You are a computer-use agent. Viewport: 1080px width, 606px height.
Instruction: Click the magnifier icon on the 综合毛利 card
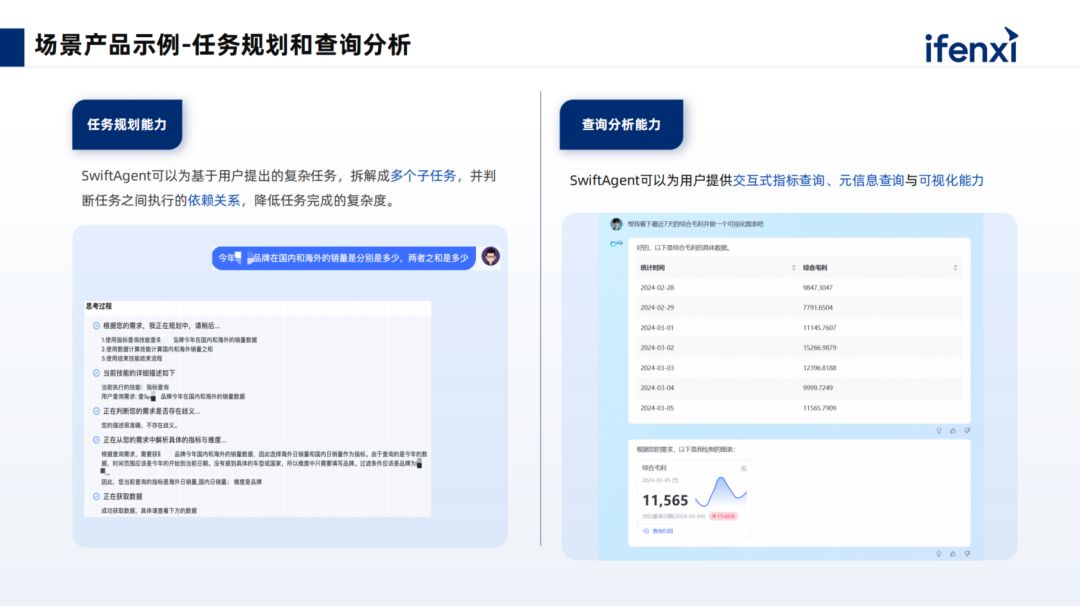744,468
